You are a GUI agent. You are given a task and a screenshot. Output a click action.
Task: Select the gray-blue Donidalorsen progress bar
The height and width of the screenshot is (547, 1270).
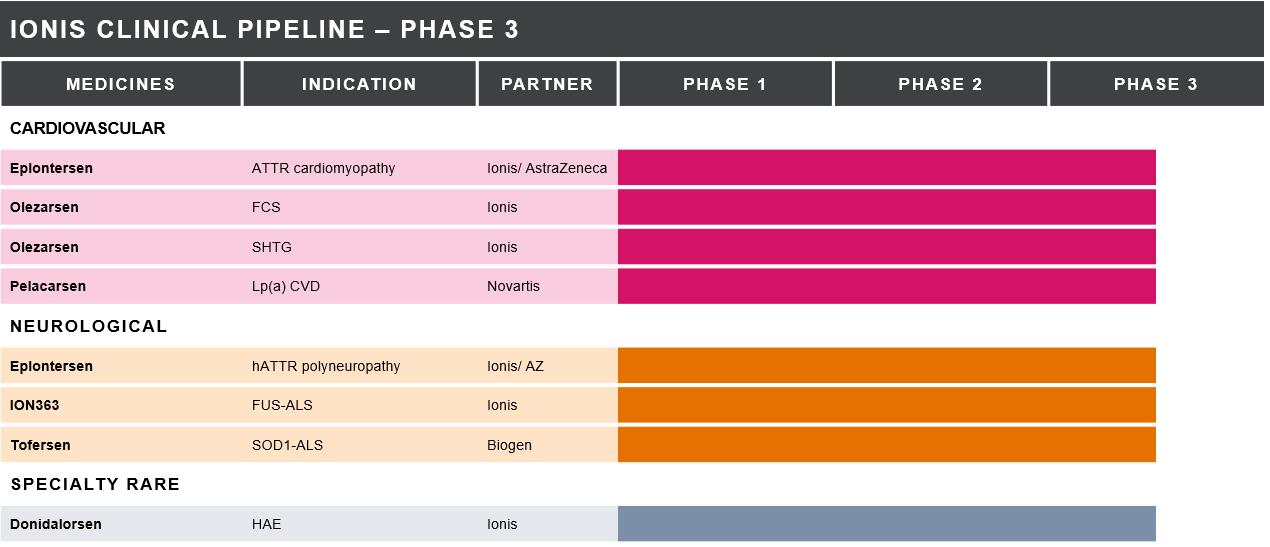click(x=886, y=524)
